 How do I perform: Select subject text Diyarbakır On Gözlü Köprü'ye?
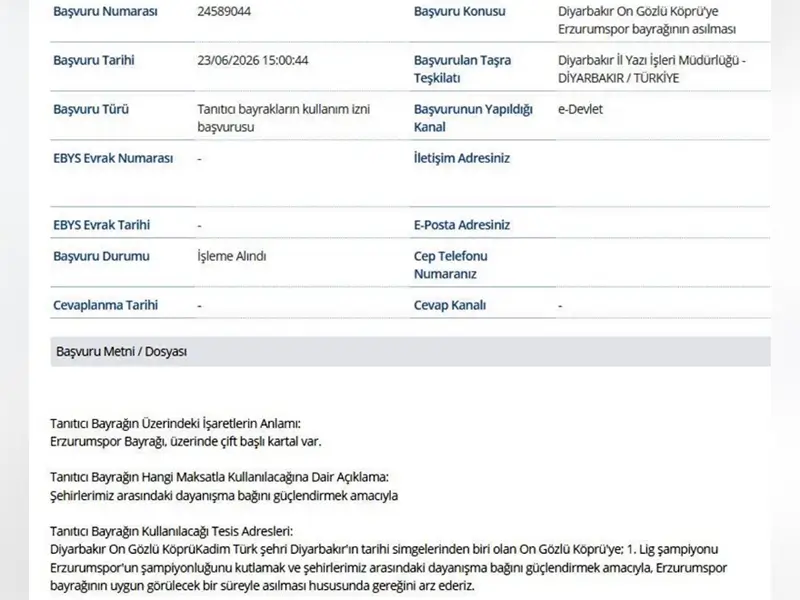coord(638,11)
